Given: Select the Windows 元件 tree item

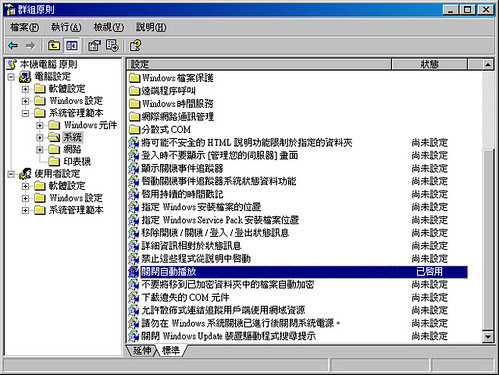Looking at the screenshot, I should pos(90,125).
